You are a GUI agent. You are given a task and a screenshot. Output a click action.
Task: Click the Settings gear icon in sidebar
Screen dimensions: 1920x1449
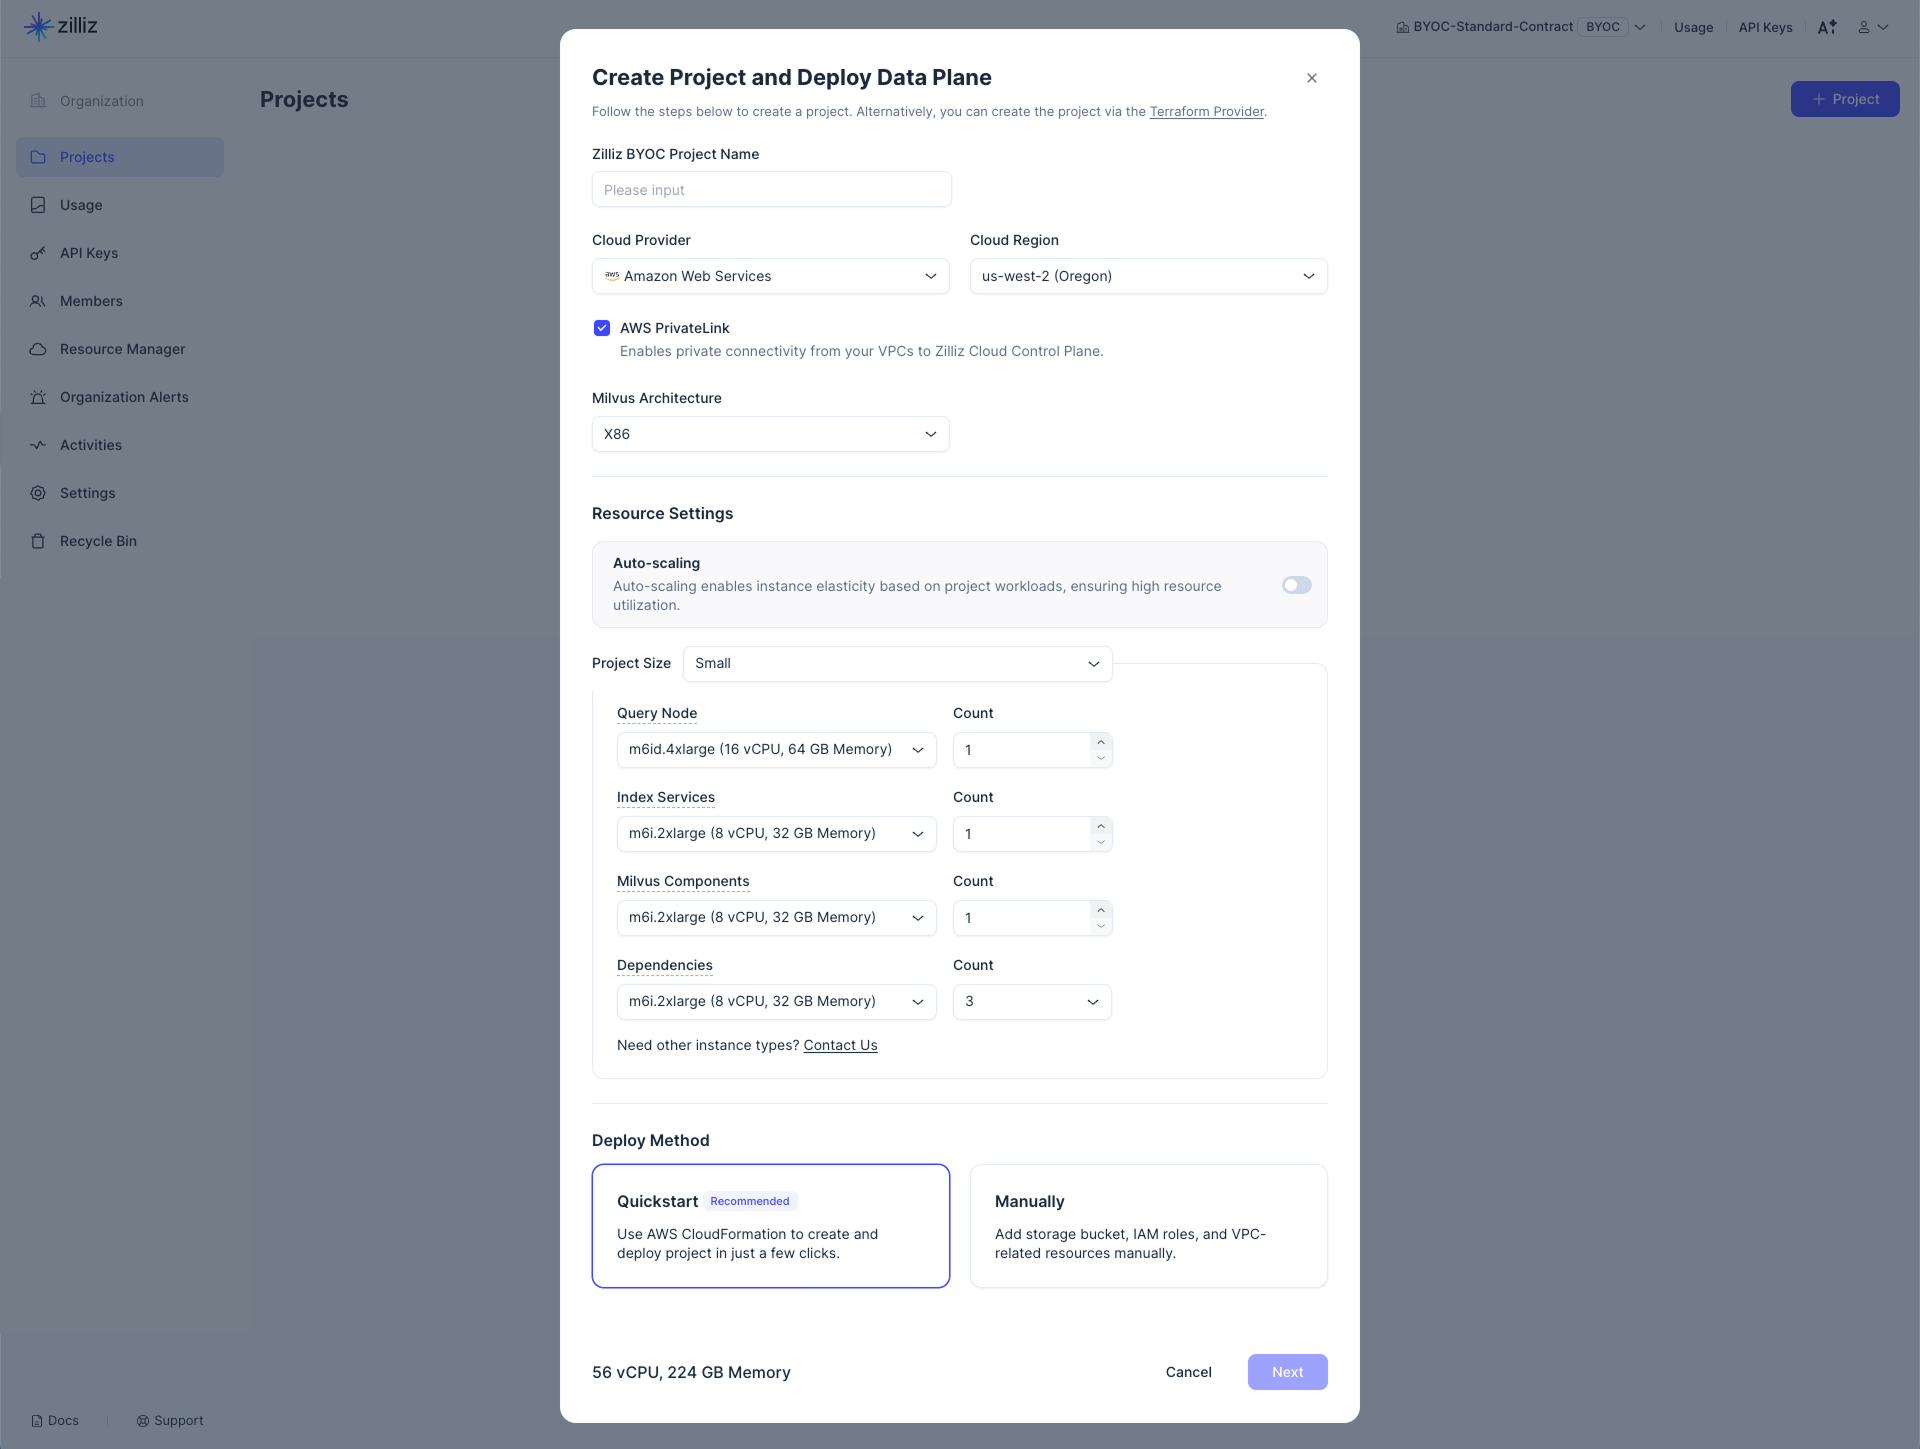pos(38,493)
